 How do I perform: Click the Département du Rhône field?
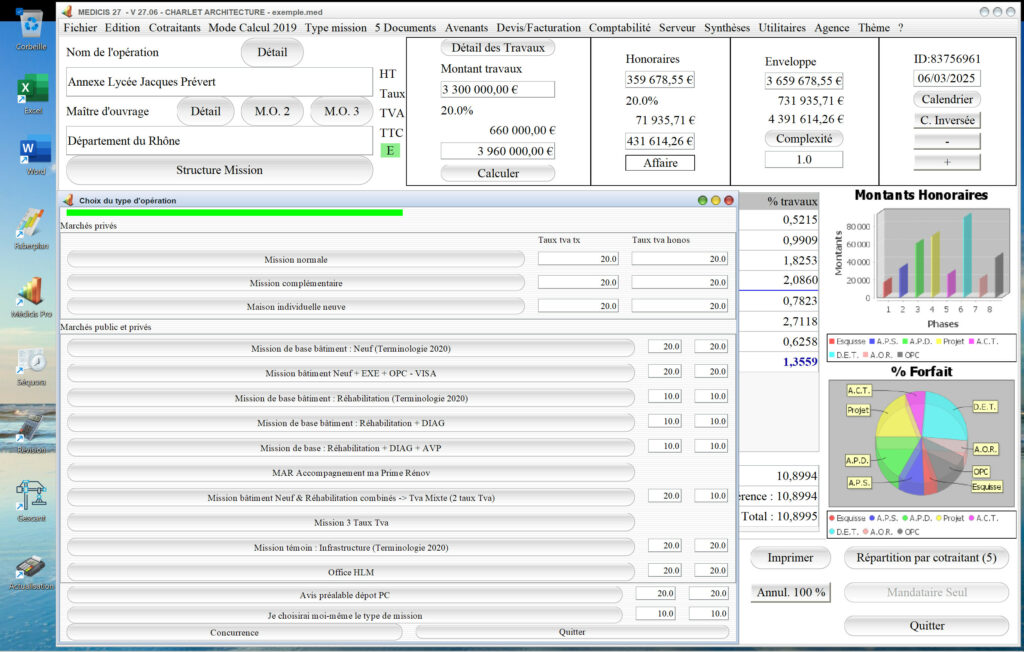pos(219,140)
